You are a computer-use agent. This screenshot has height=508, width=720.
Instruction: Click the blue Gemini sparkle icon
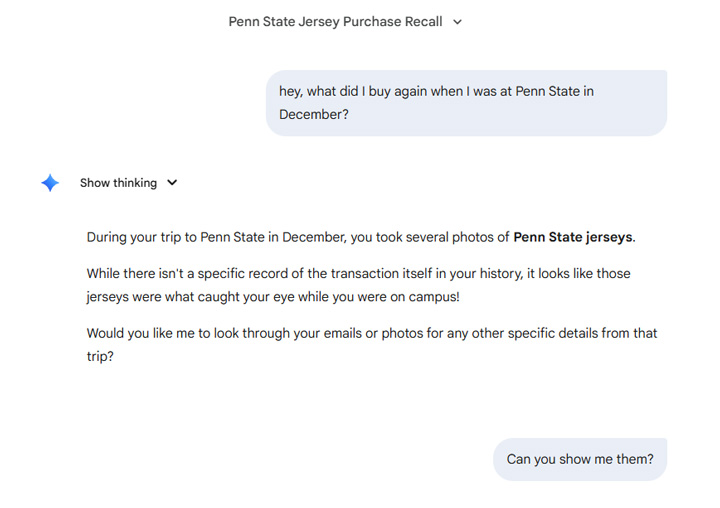pos(50,183)
